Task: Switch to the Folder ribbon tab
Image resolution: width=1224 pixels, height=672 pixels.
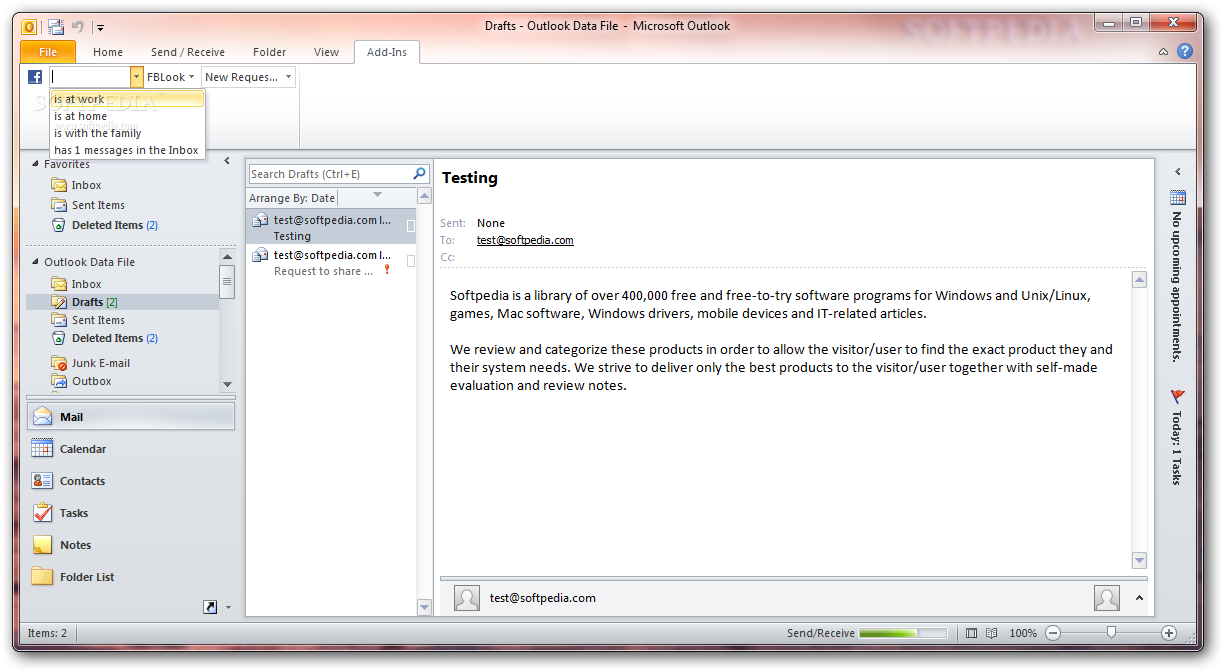Action: [x=269, y=52]
